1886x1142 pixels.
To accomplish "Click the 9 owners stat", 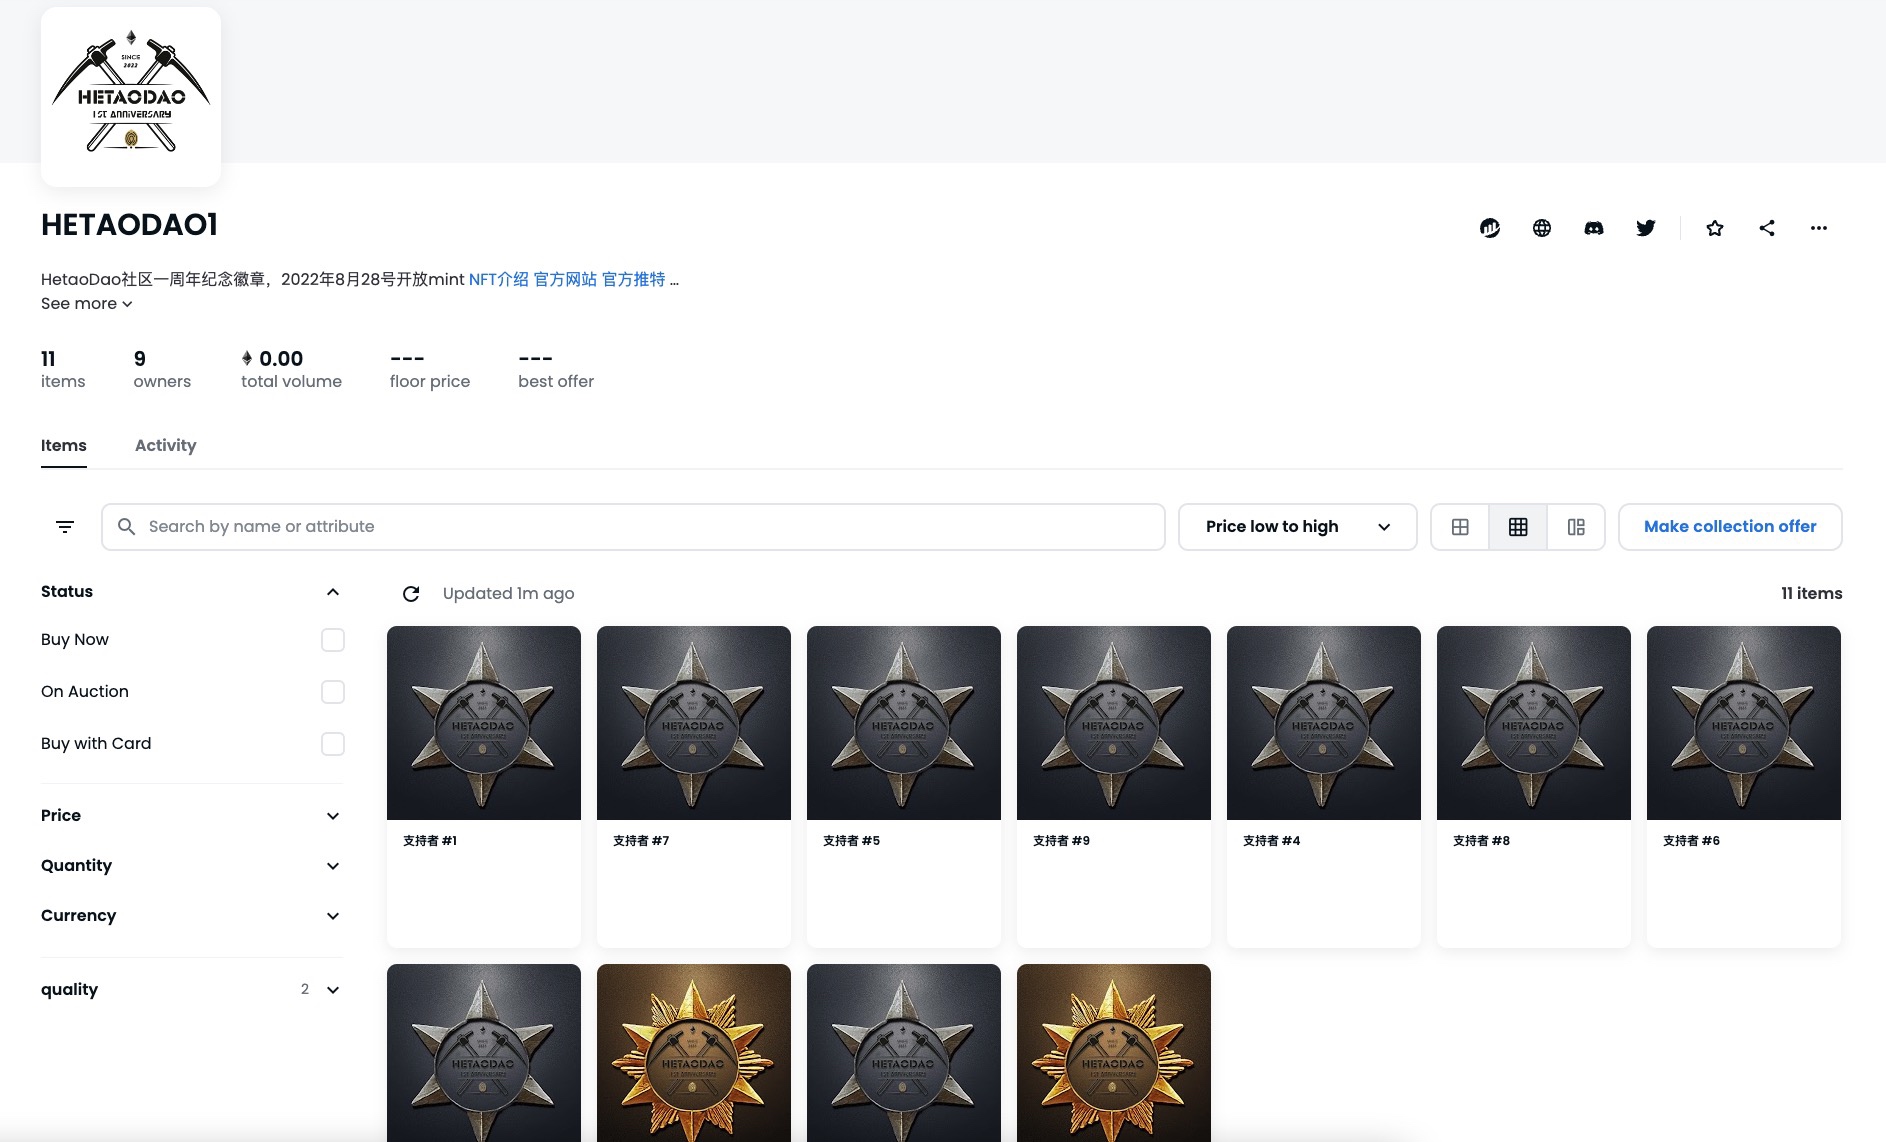I will [162, 369].
